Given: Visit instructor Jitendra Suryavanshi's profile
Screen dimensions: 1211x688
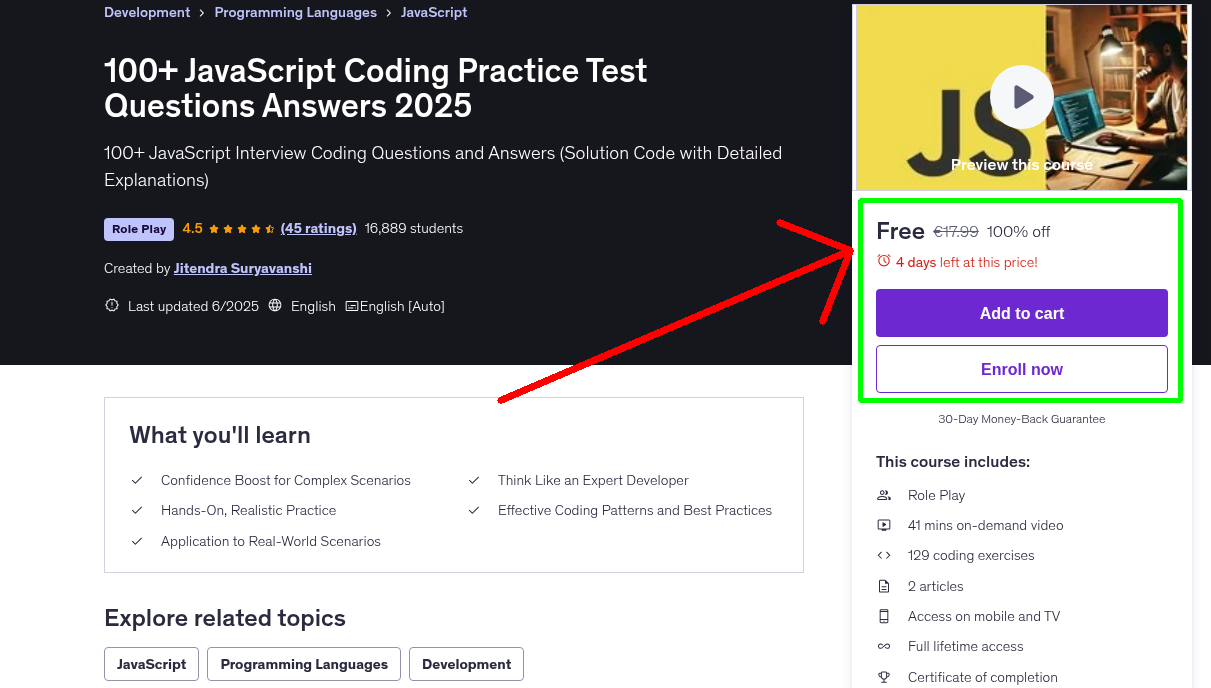Looking at the screenshot, I should click(x=245, y=268).
